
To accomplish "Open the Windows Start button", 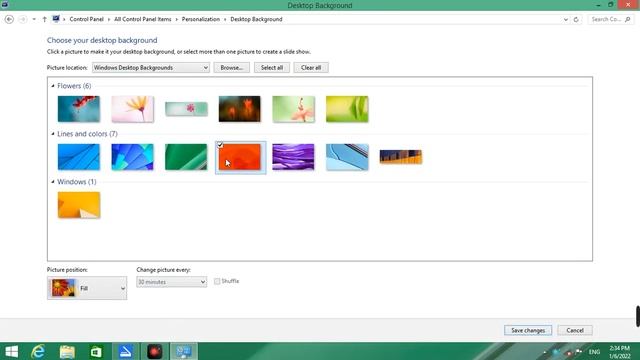I will click(x=11, y=351).
